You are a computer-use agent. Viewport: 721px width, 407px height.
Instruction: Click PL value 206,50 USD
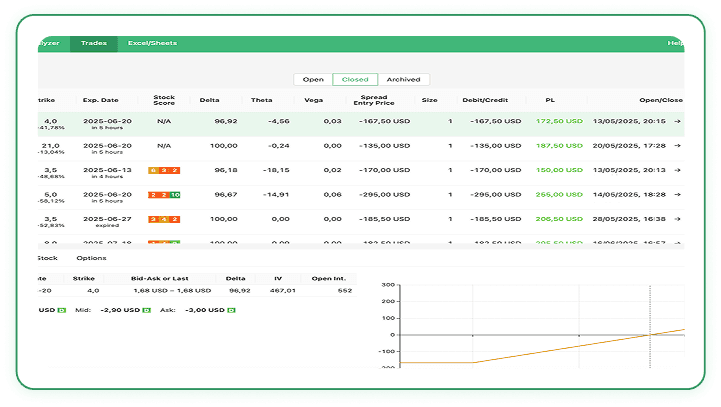[559, 219]
